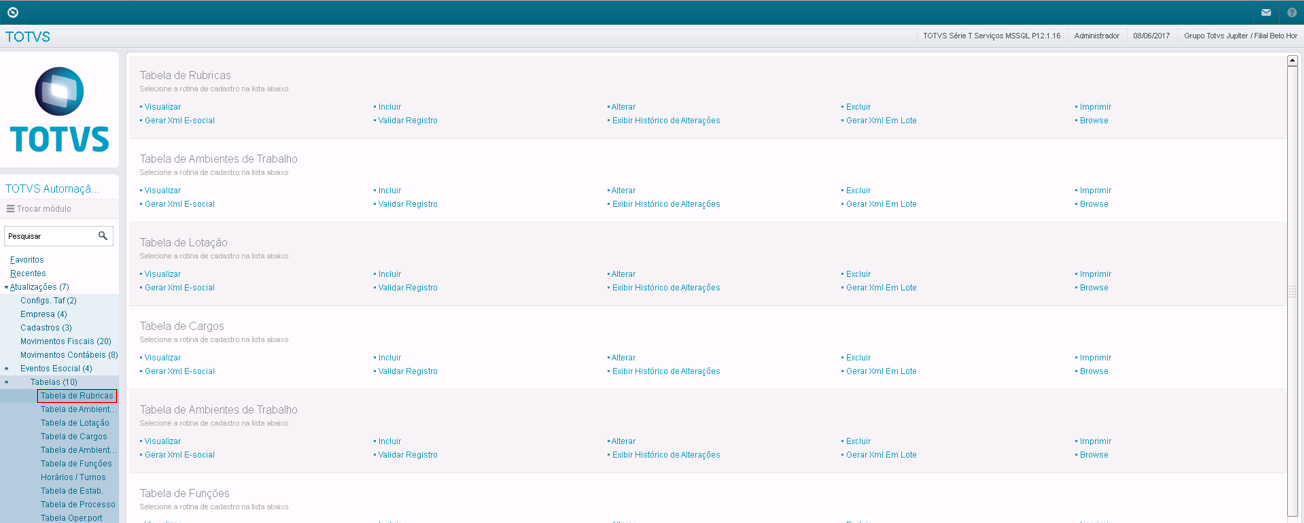Click Gerar Xml Em Lote for Cargos

point(881,372)
